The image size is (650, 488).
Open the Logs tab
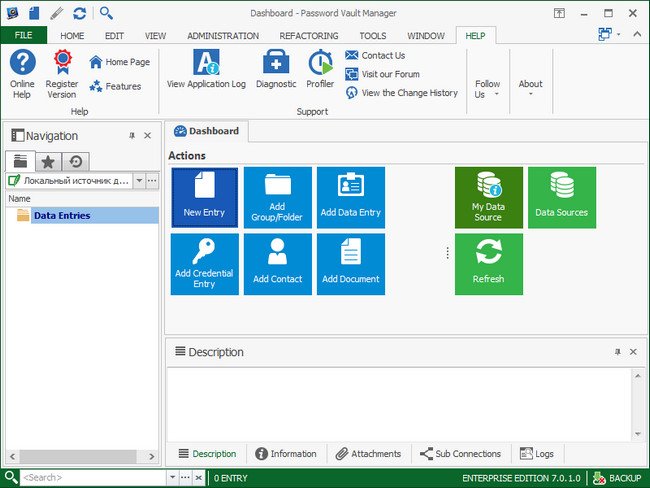point(536,454)
